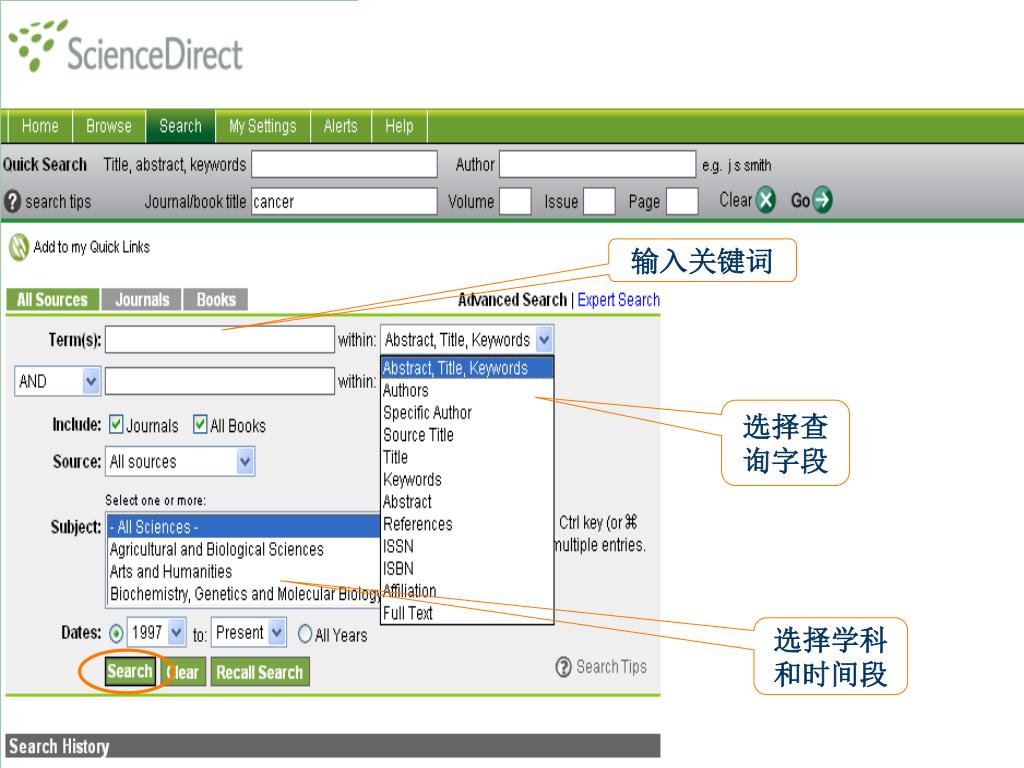
Task: Click the Search Tips link near the form bottom
Action: click(611, 667)
